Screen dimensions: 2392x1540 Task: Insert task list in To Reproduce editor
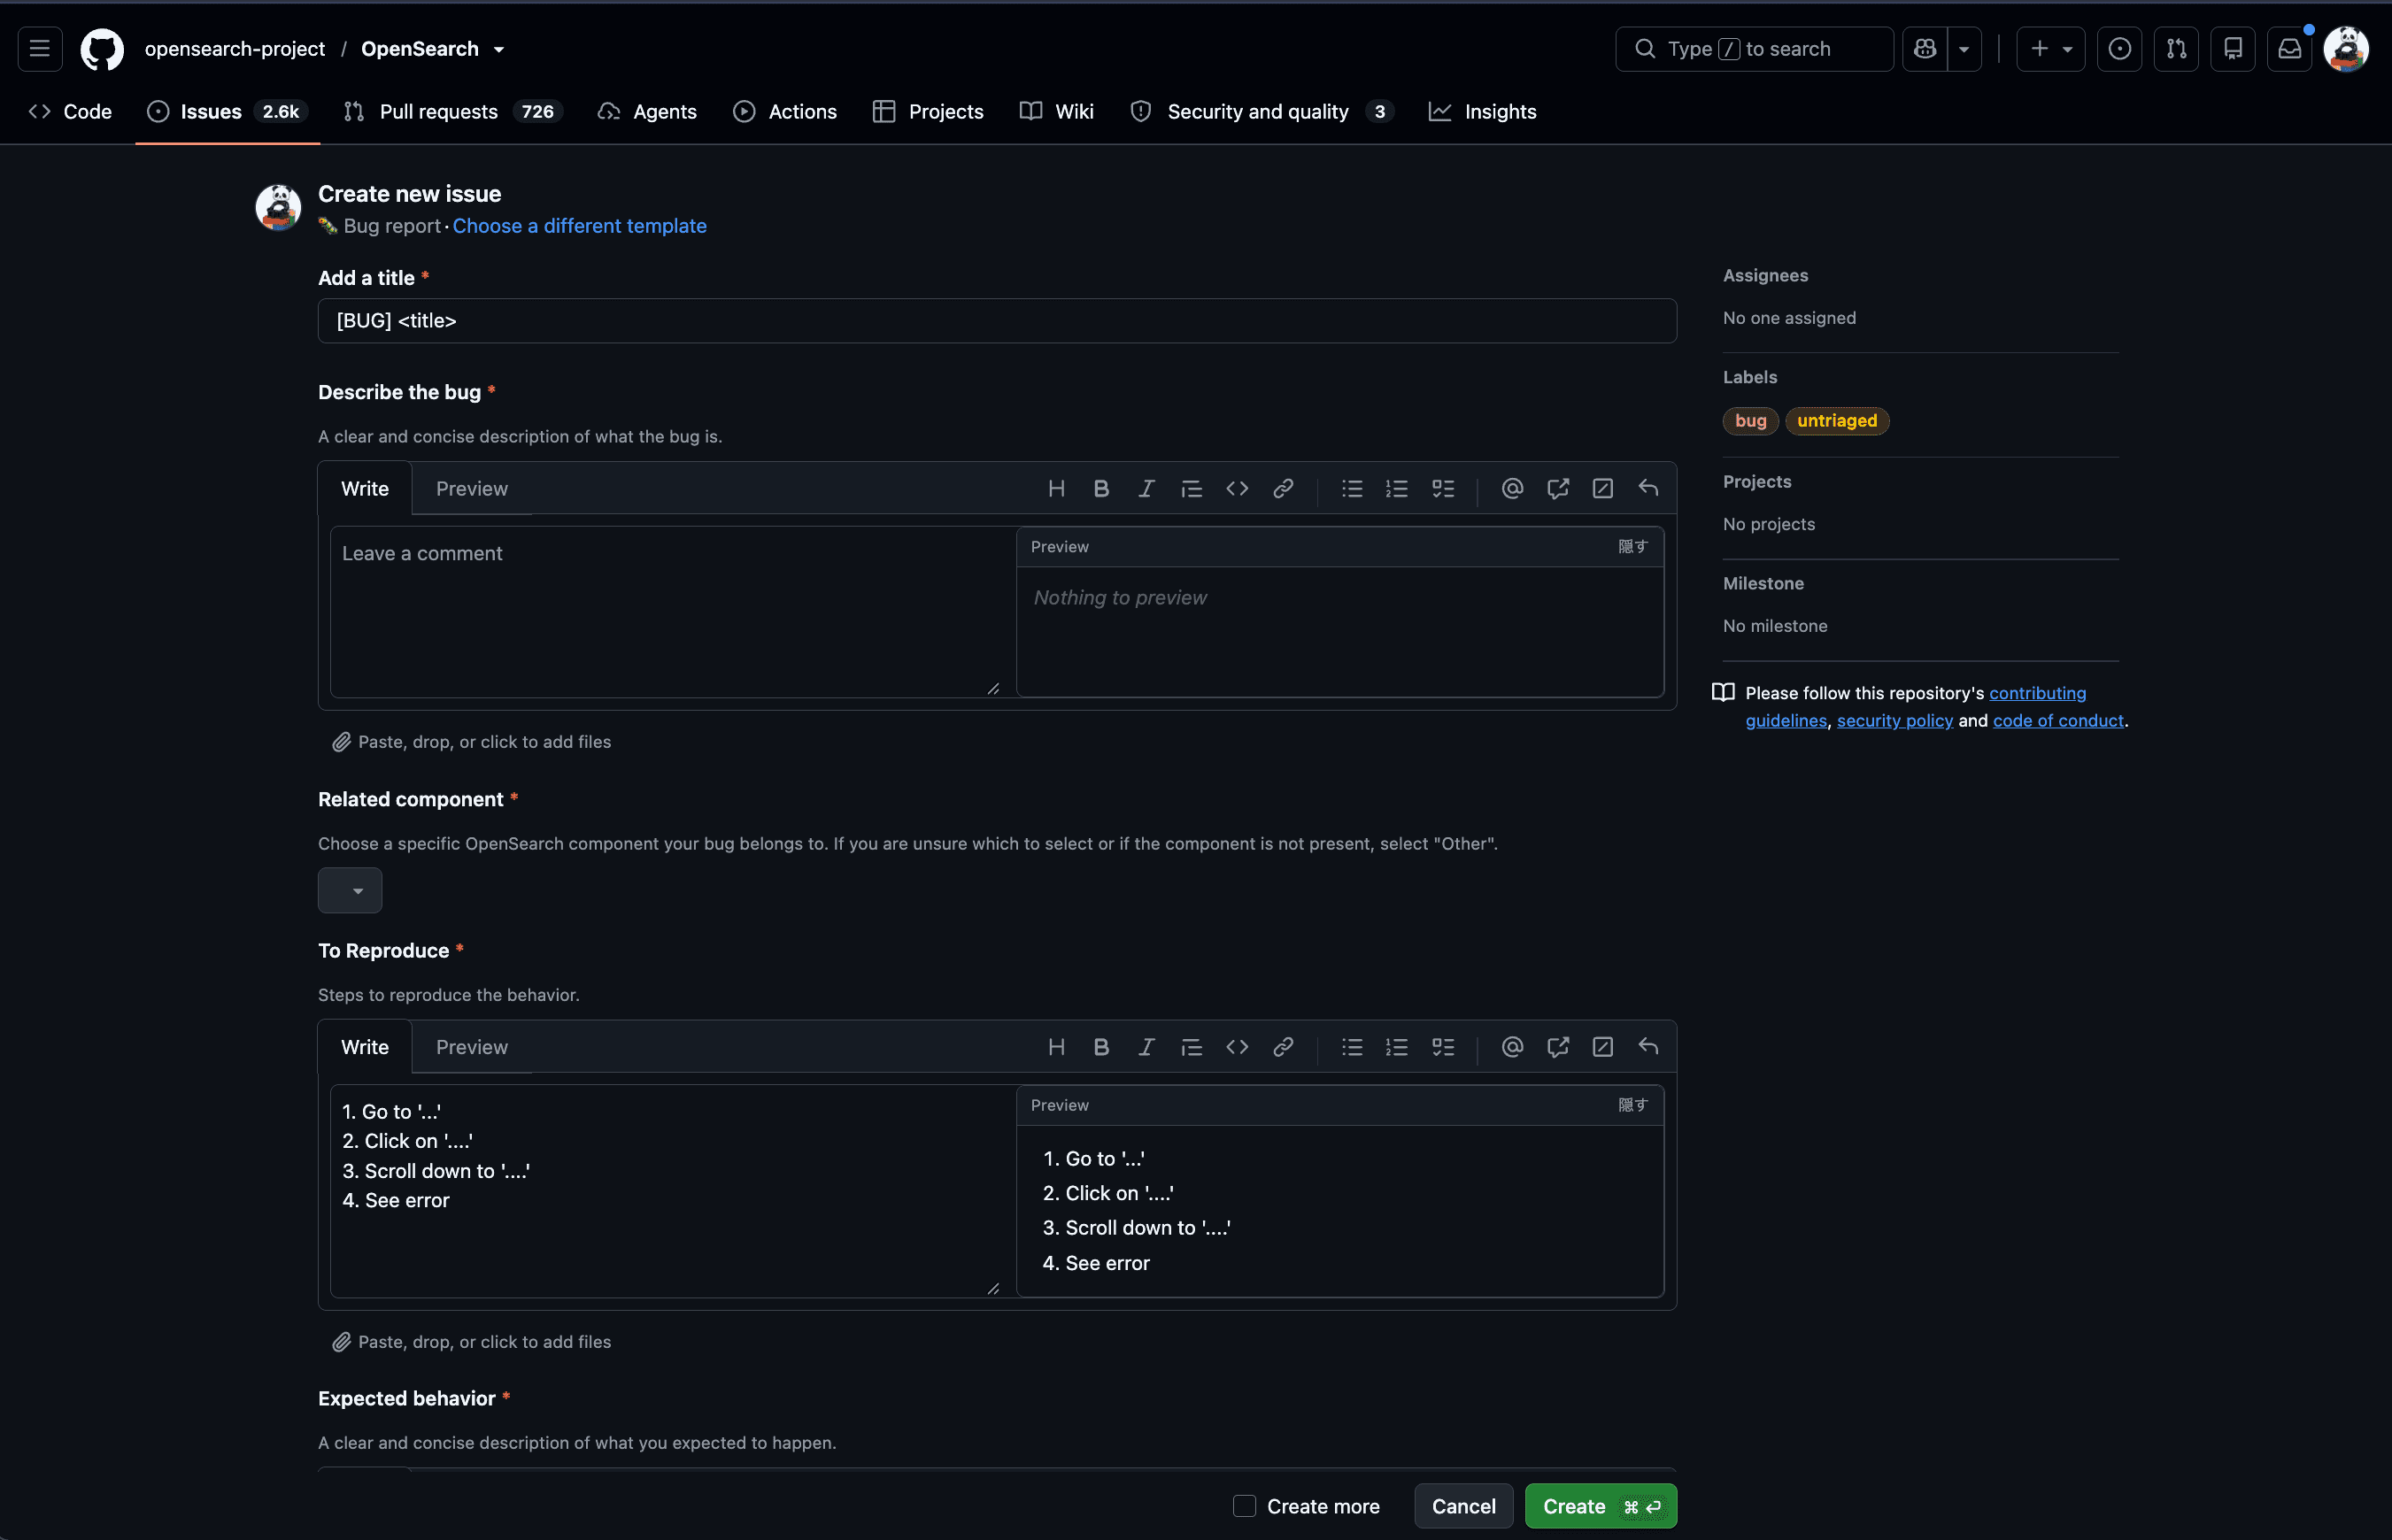(1443, 1047)
